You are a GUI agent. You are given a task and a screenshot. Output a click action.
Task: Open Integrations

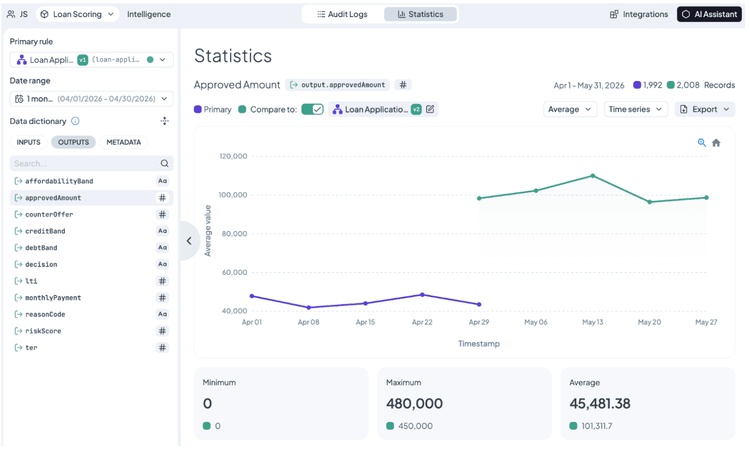coord(639,14)
